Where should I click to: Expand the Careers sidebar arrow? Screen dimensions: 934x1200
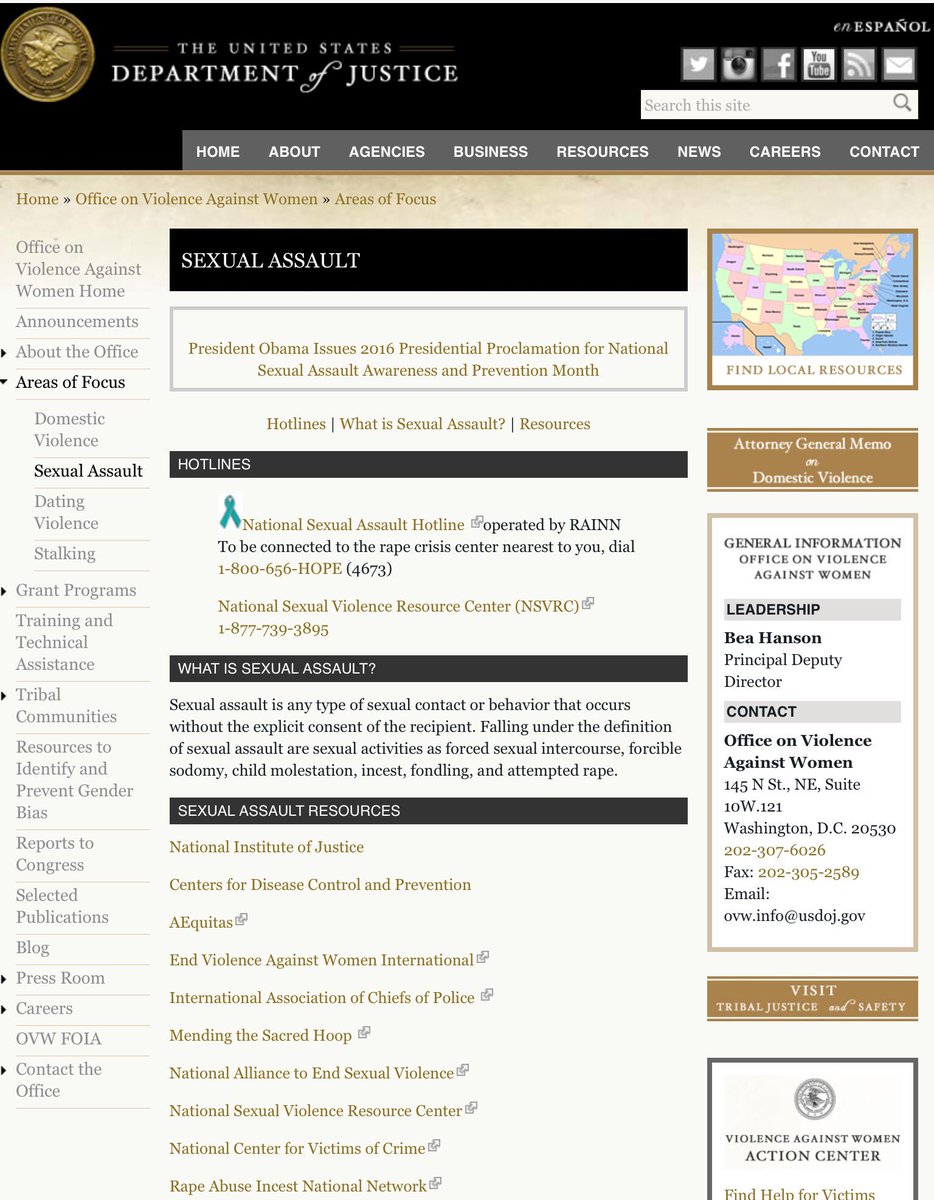click(5, 1008)
